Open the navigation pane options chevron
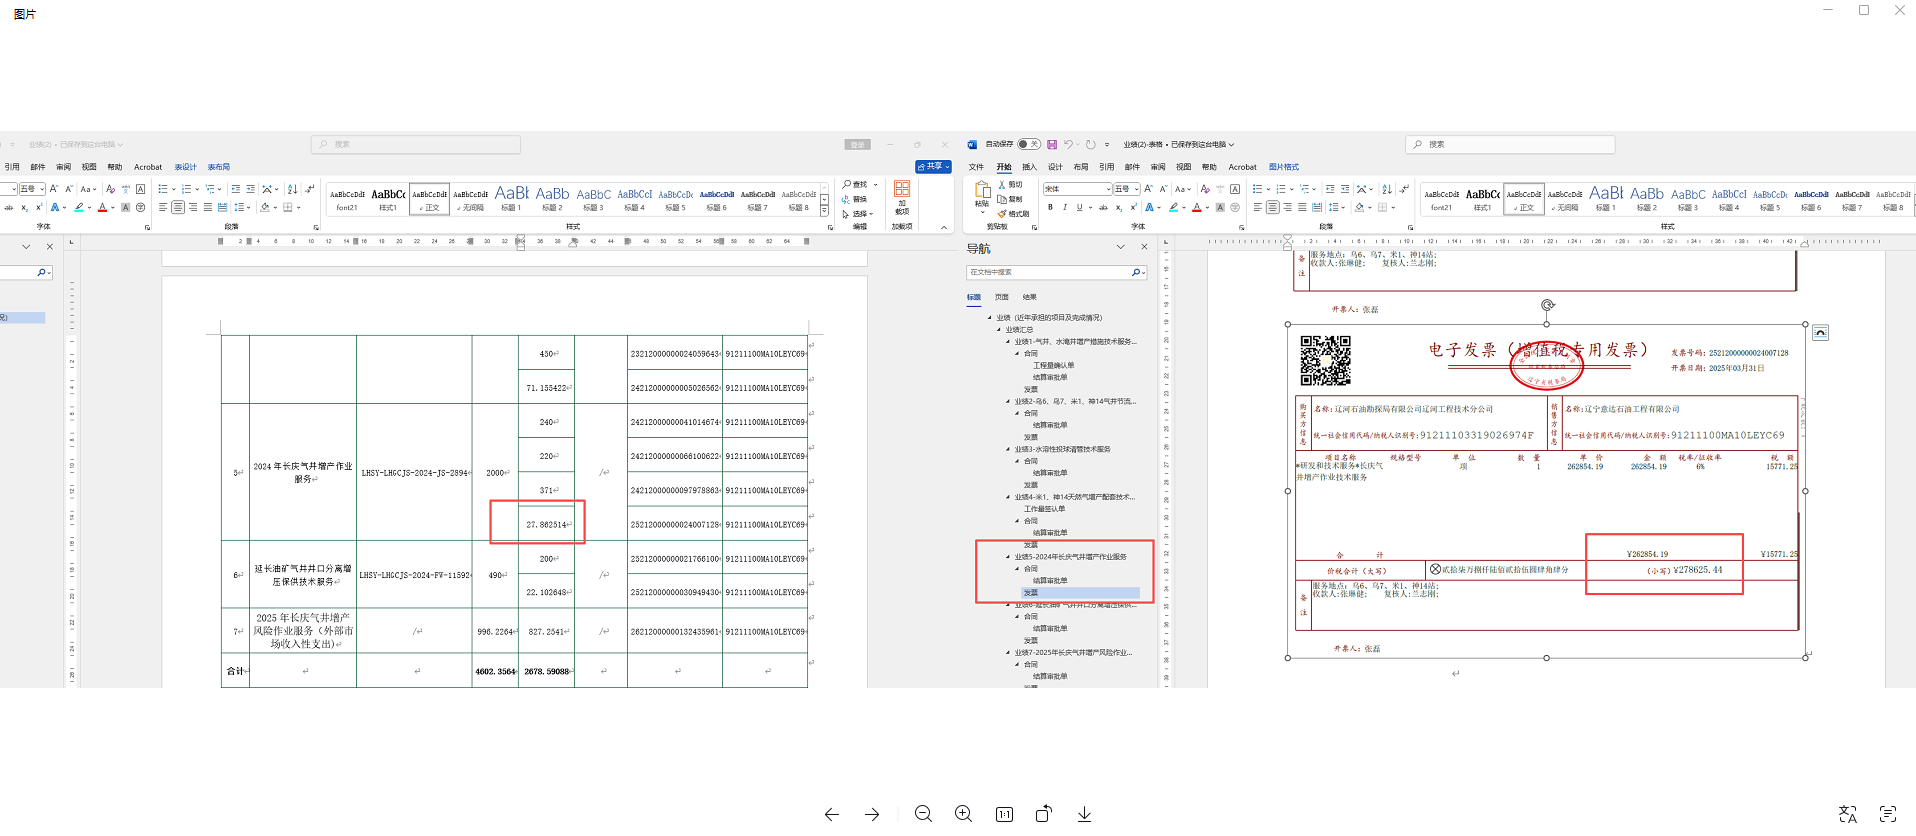The height and width of the screenshot is (836, 1916). 1120,247
